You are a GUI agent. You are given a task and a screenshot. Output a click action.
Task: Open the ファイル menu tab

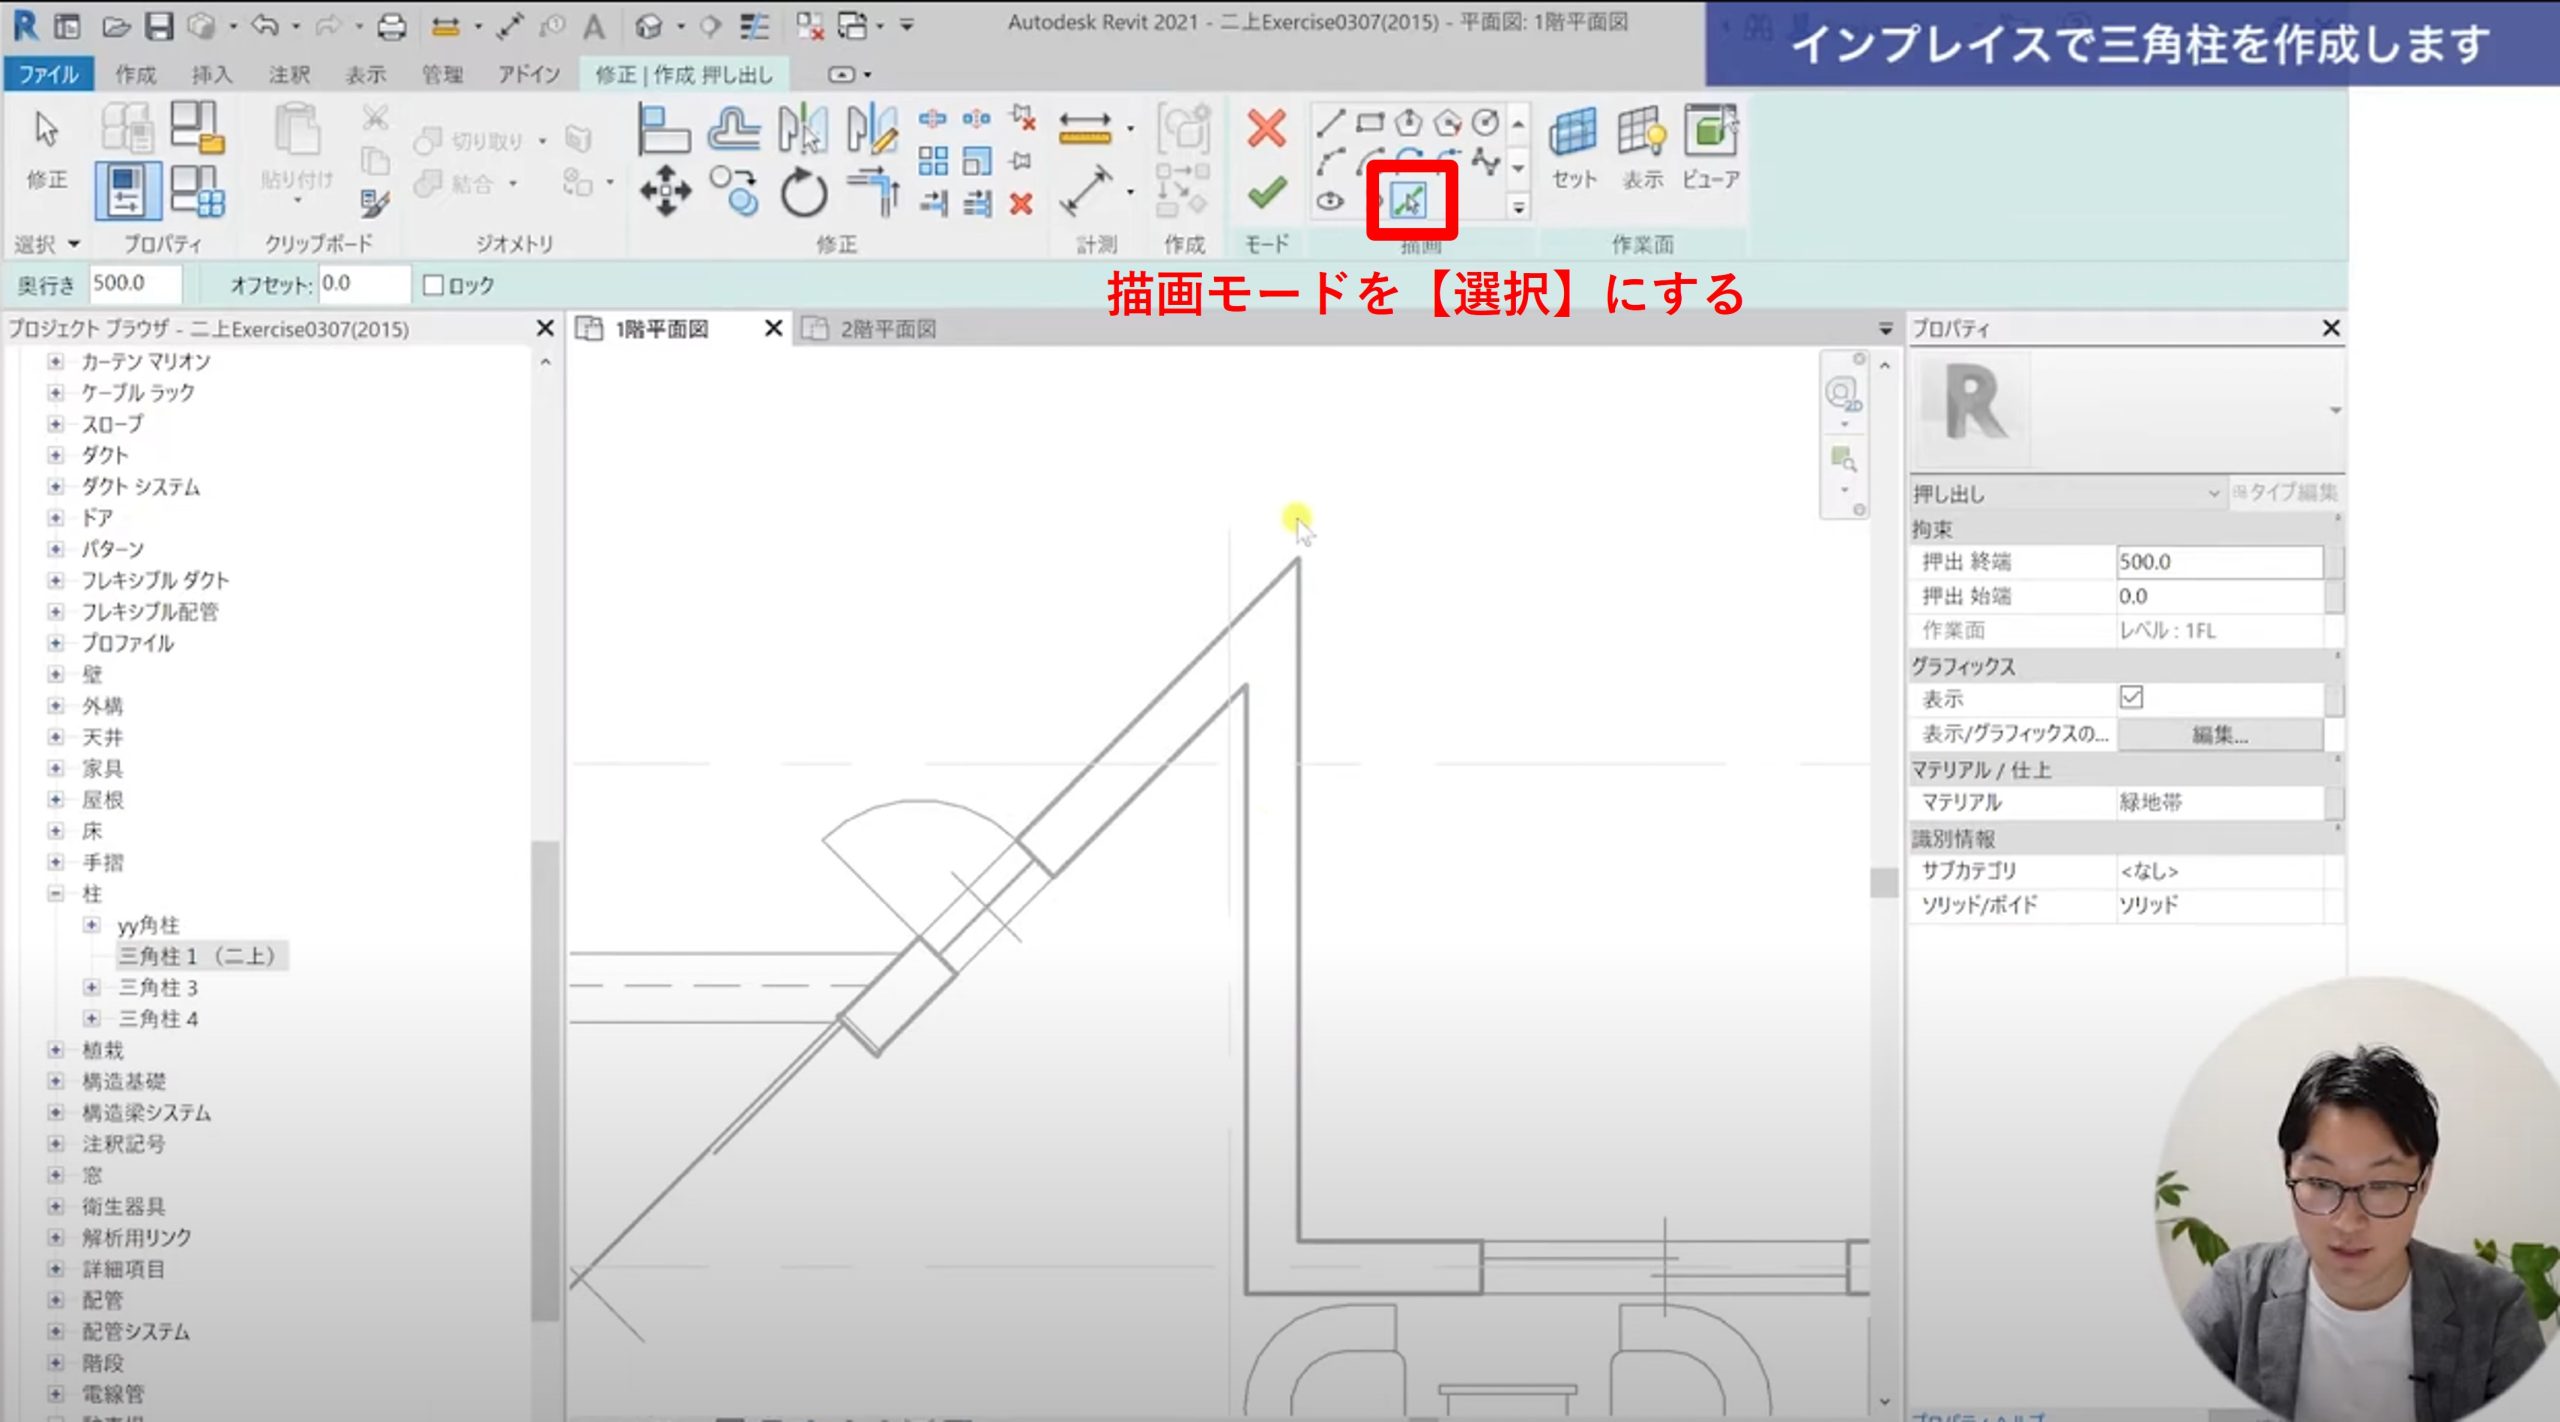[48, 74]
